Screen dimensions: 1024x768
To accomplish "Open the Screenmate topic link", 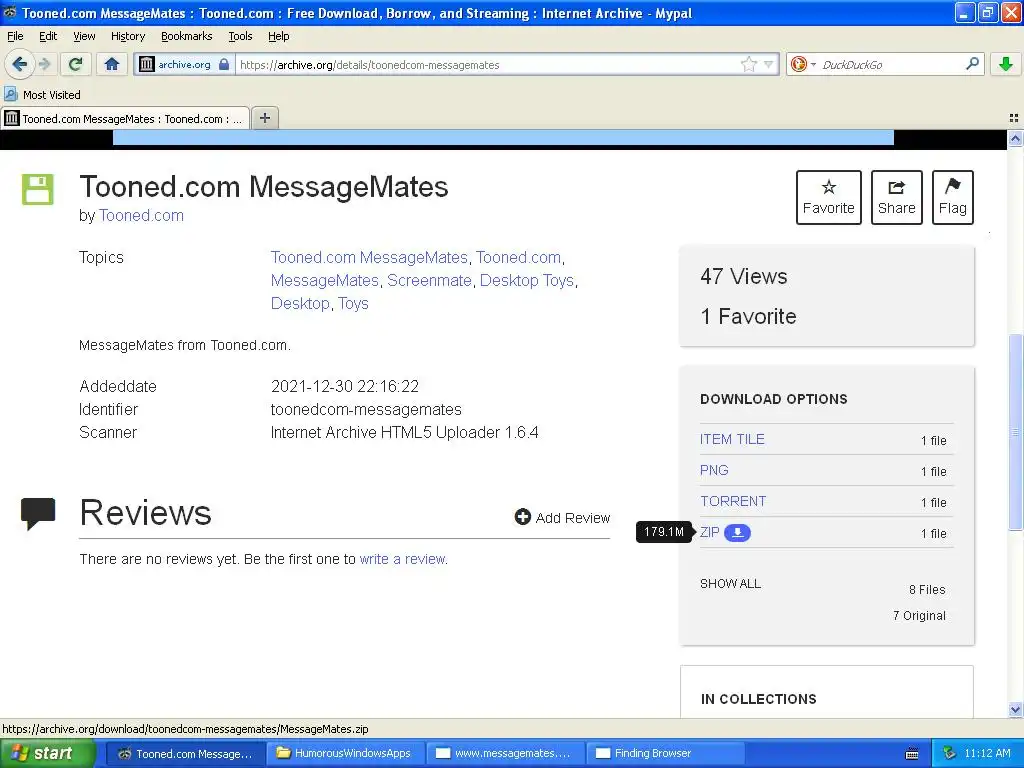I will (x=429, y=280).
